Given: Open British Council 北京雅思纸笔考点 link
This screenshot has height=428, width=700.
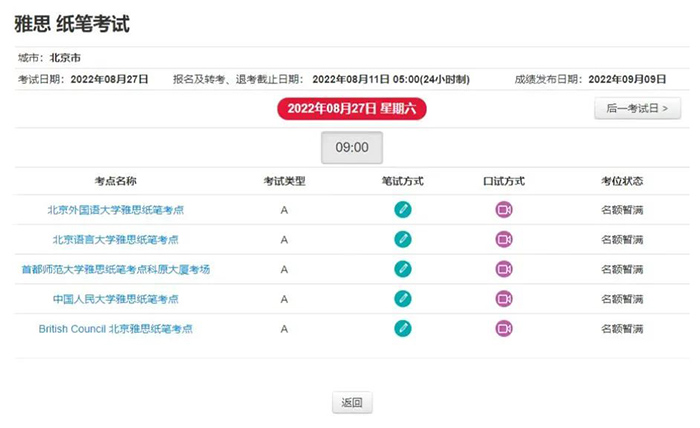Looking at the screenshot, I should tap(116, 328).
